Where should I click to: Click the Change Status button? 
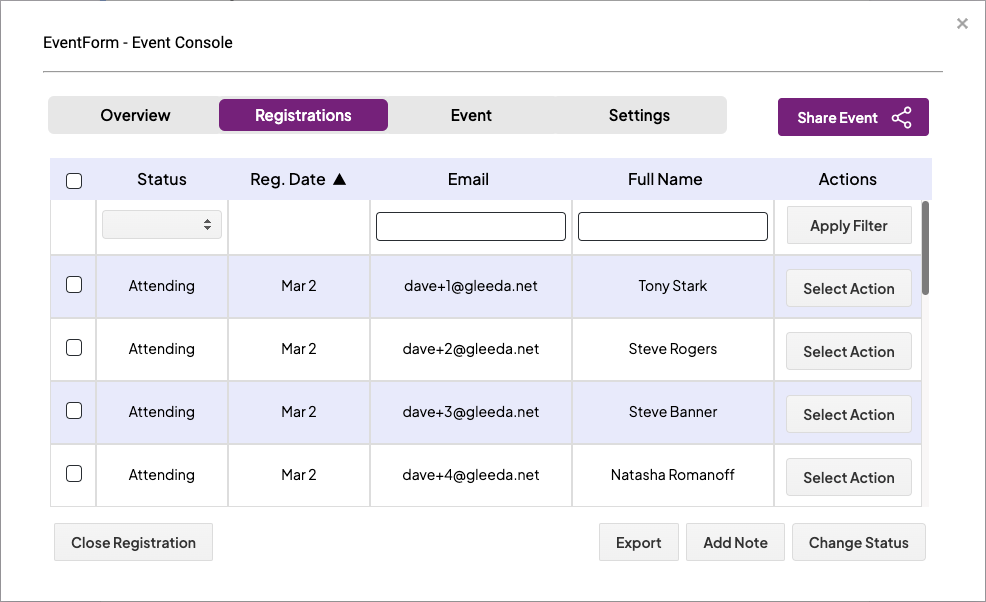pyautogui.click(x=858, y=542)
